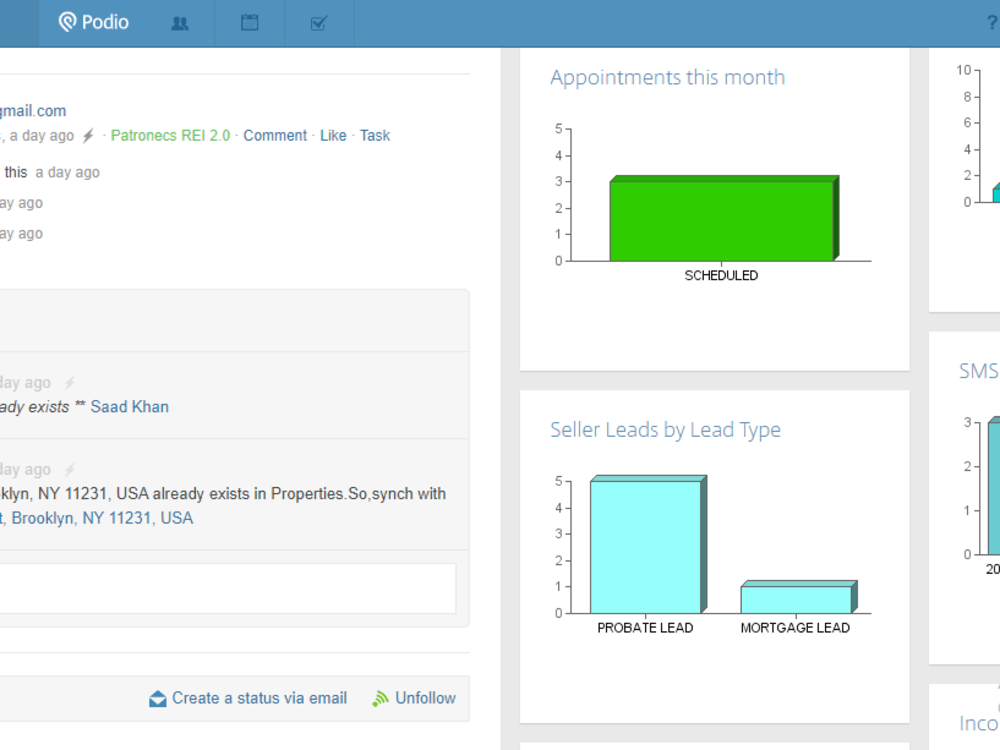Click lightning icon above Saad Khan comment
The width and height of the screenshot is (1000, 750).
(70, 383)
